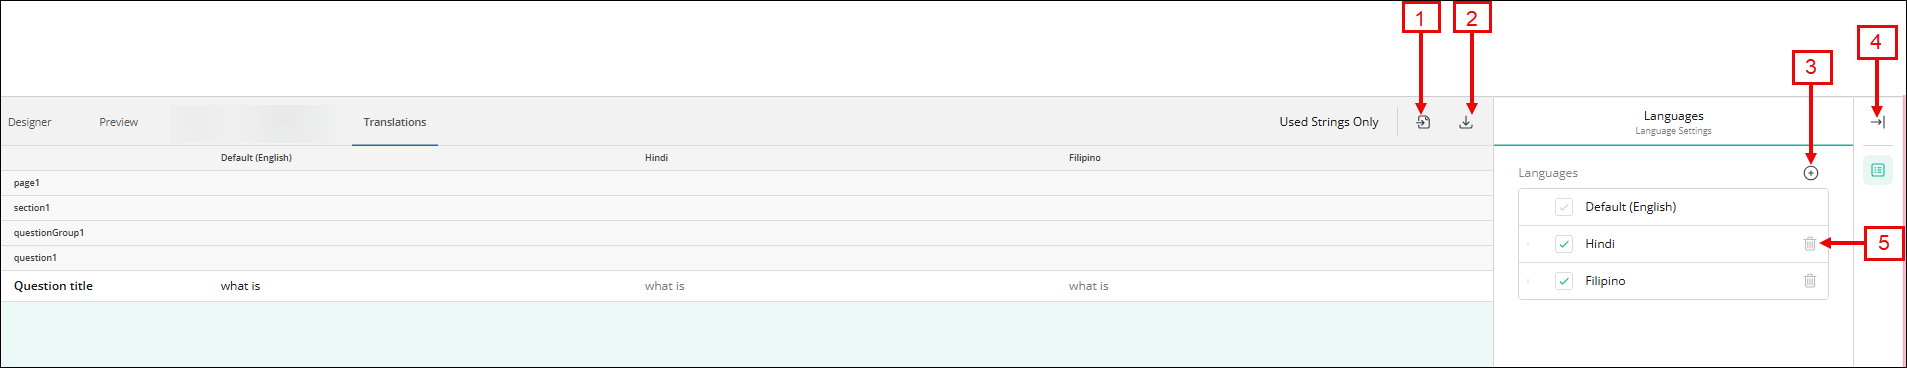Click the download translations icon

click(1466, 122)
